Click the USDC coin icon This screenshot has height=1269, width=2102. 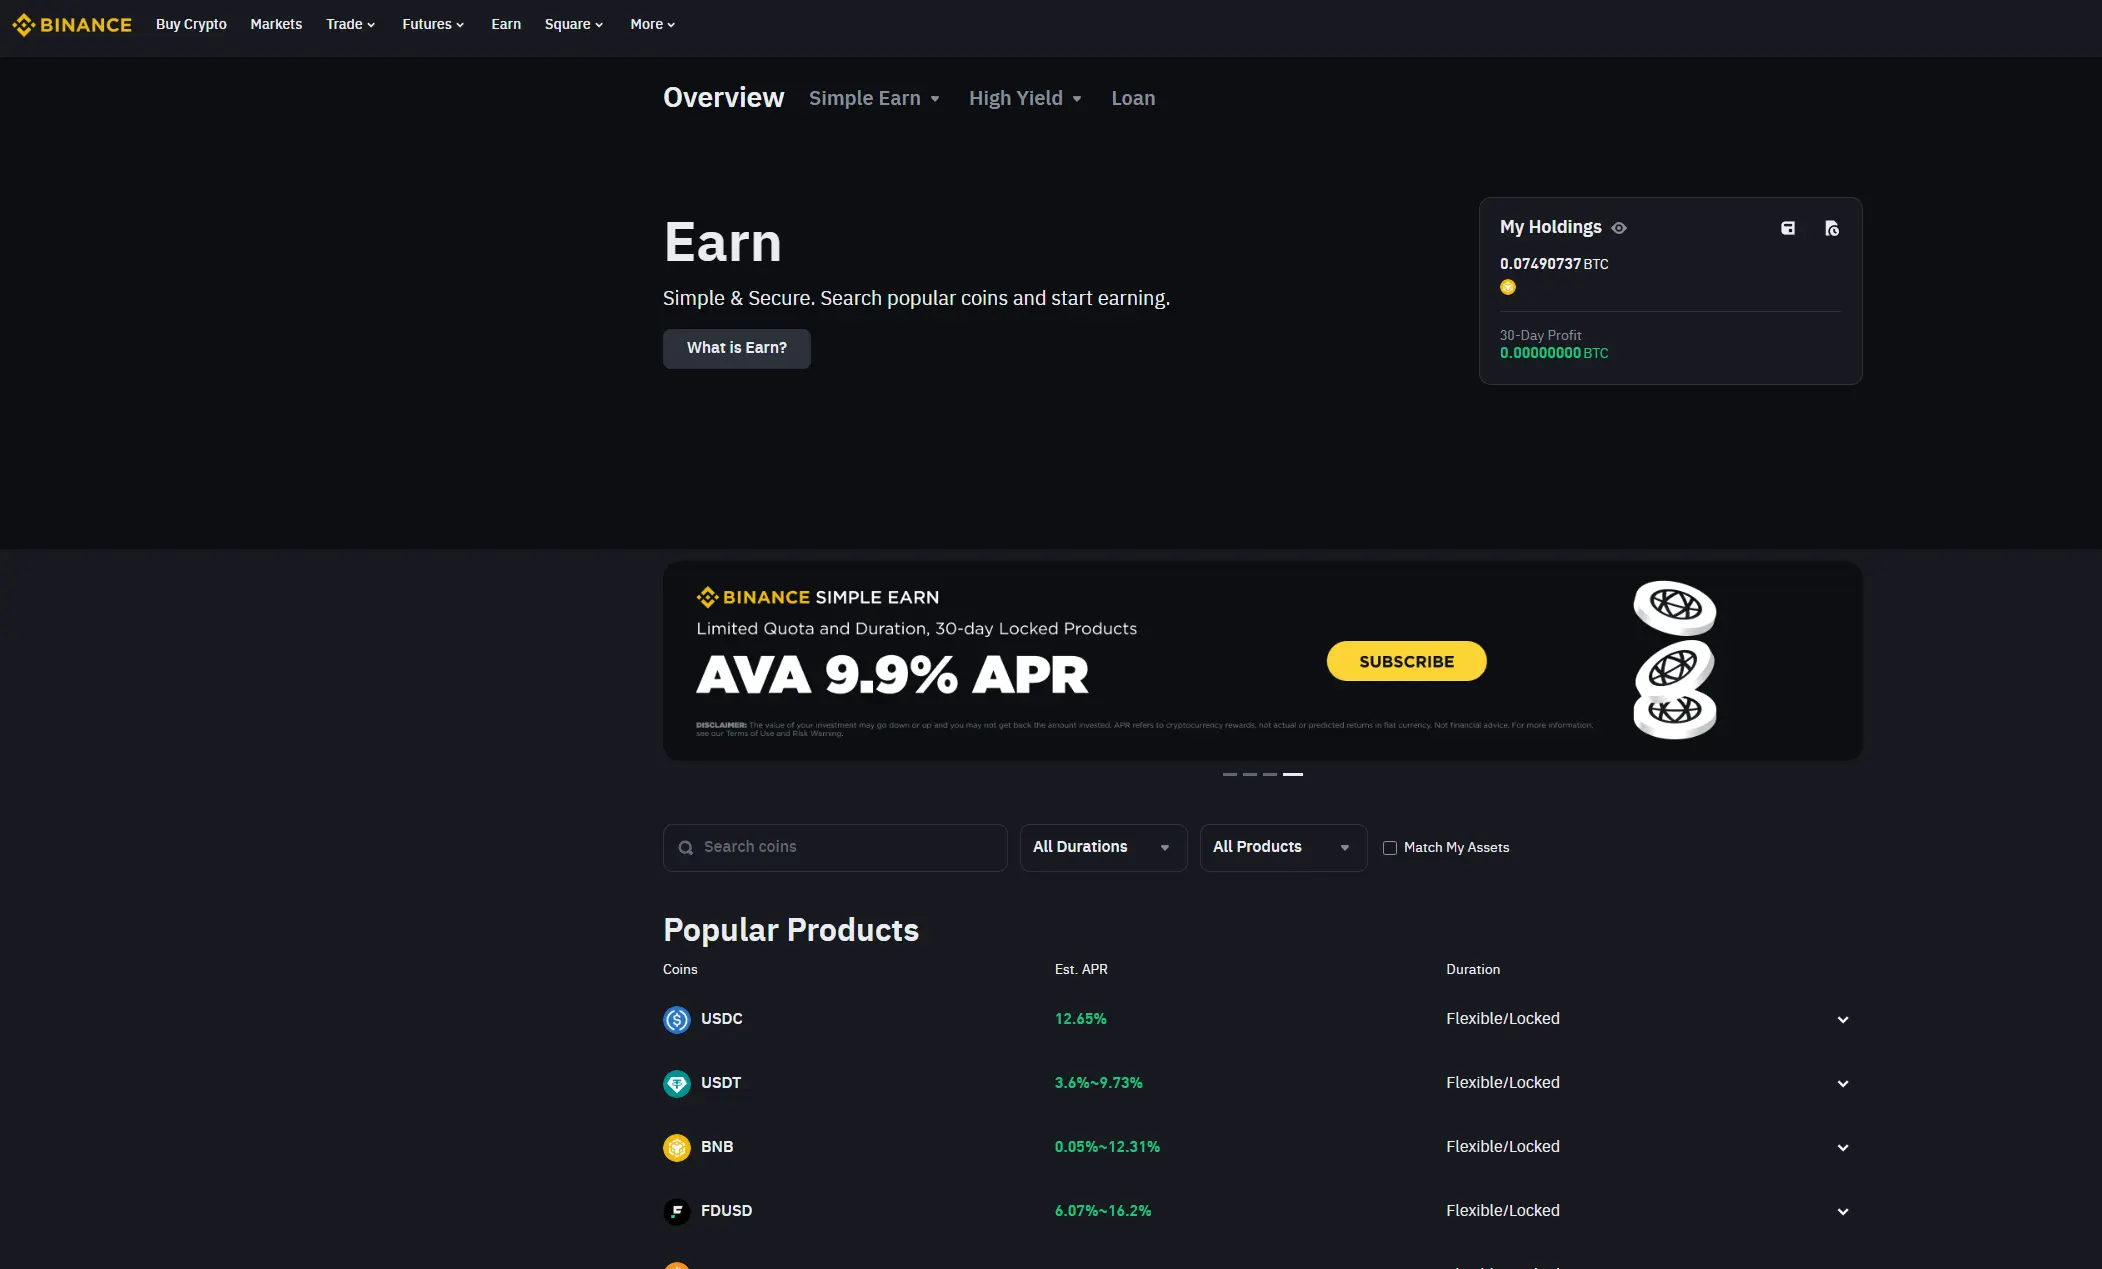tap(677, 1019)
